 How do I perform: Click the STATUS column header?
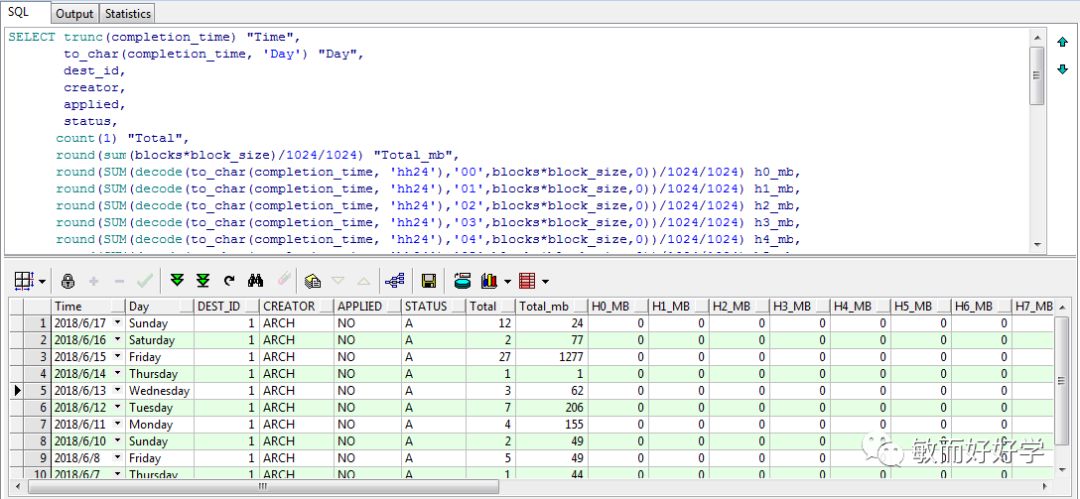(x=433, y=306)
